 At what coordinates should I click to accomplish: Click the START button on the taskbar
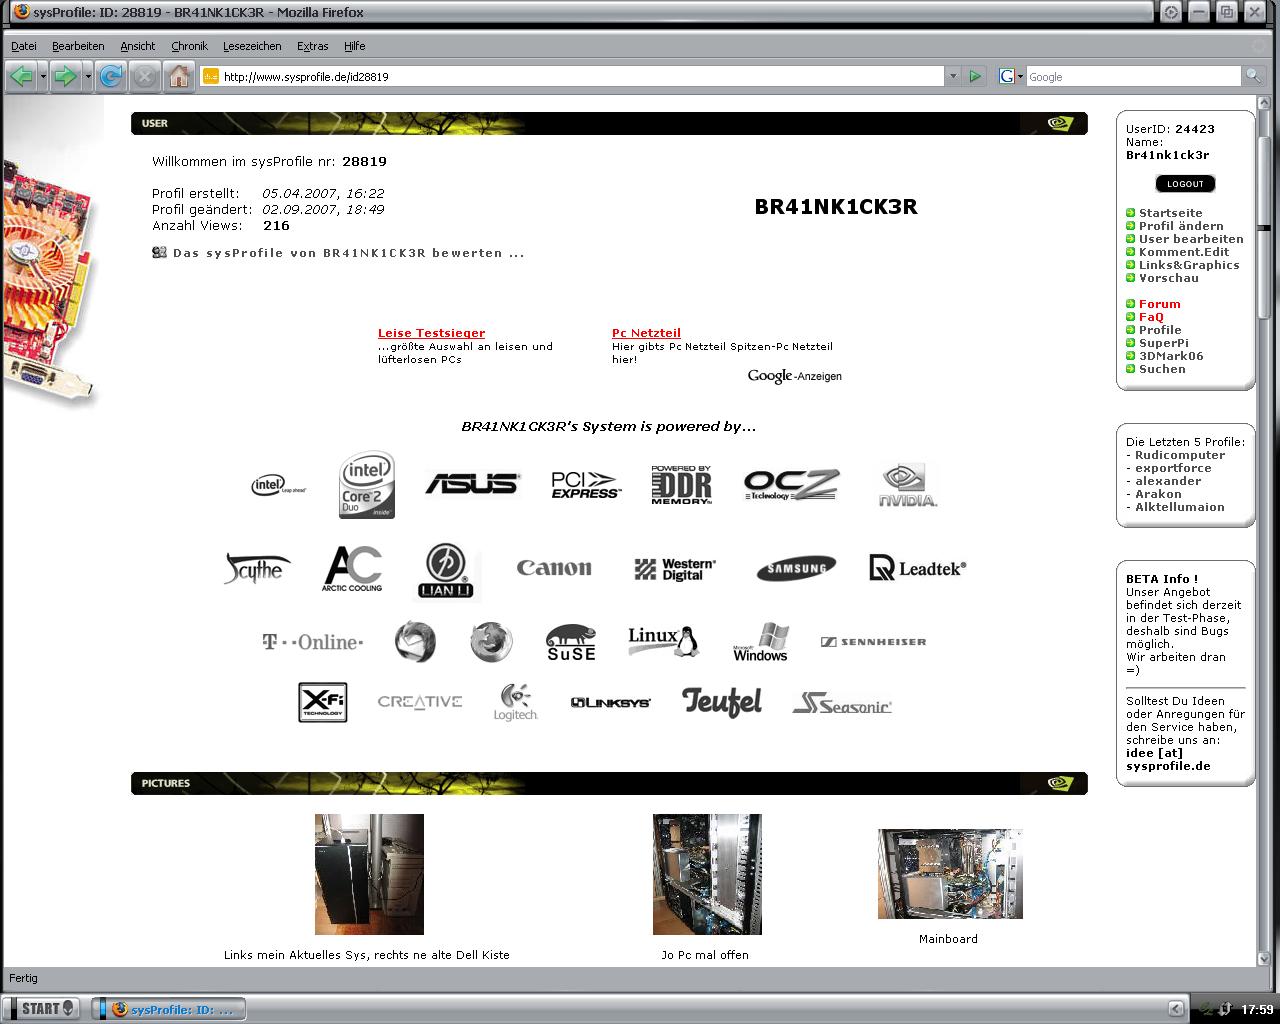click(x=42, y=1009)
